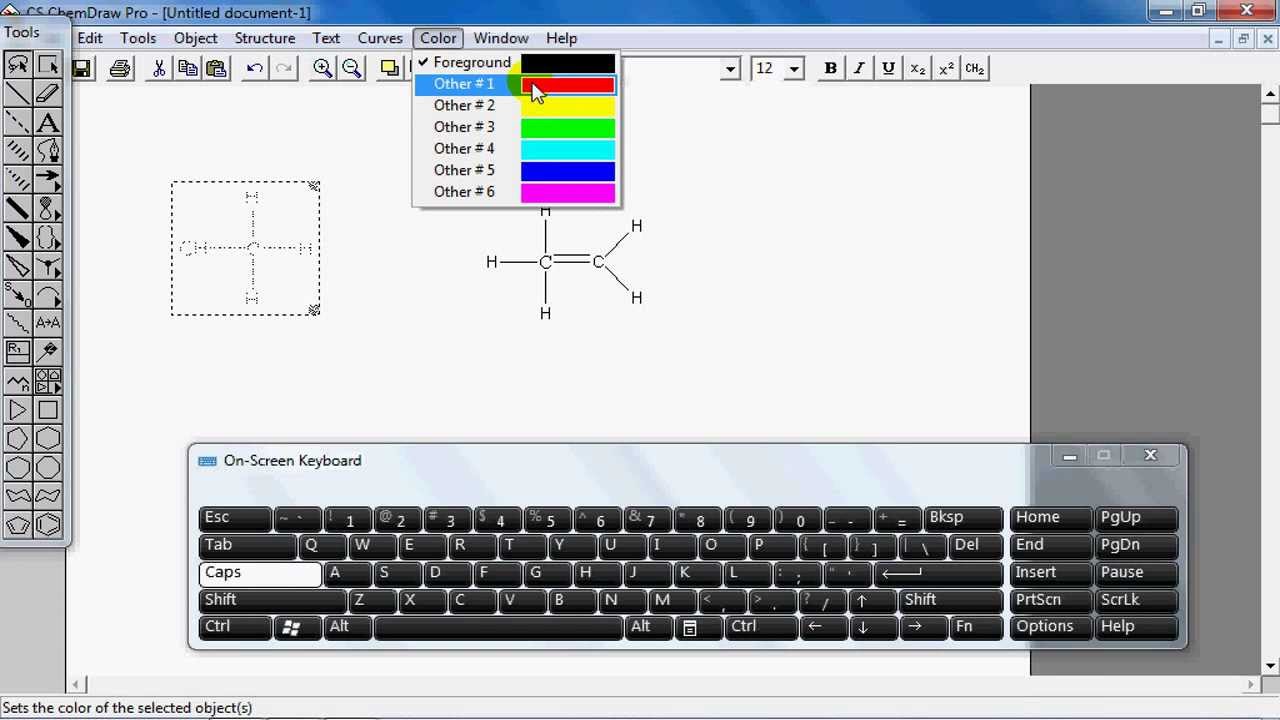Toggle CH2 formula formatting
Viewport: 1280px width, 720px height.
(x=975, y=68)
